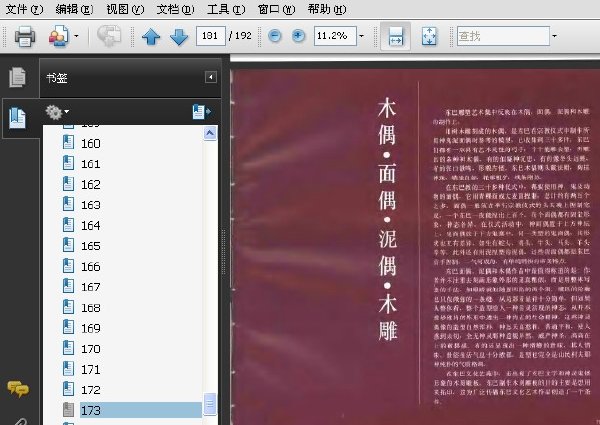Click the zoom out minus button

(274, 36)
